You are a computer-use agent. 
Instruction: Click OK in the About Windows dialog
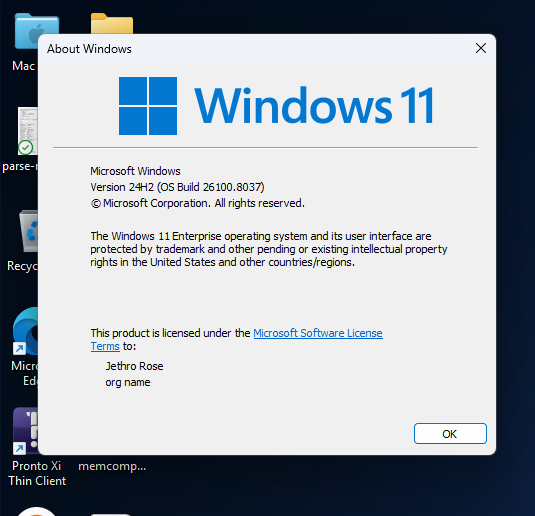click(450, 433)
